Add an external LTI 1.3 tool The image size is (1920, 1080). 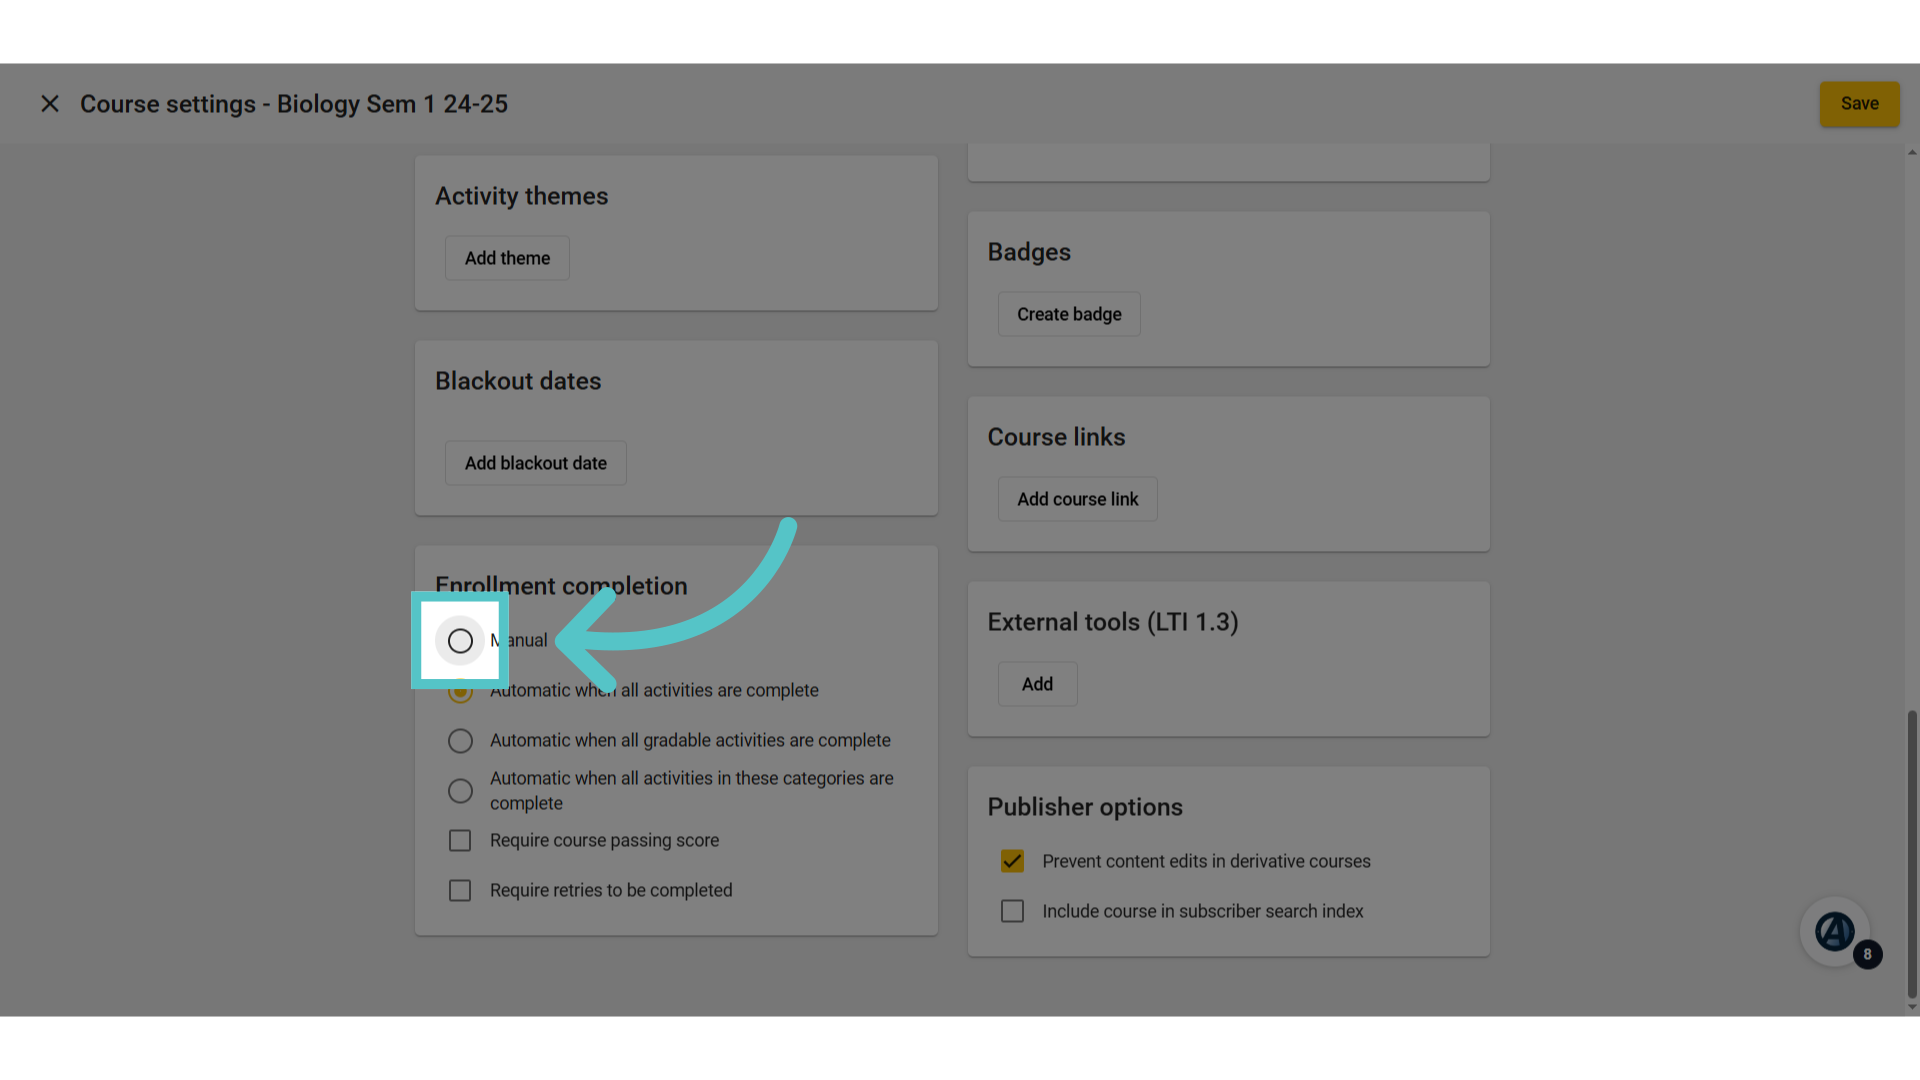click(1037, 684)
